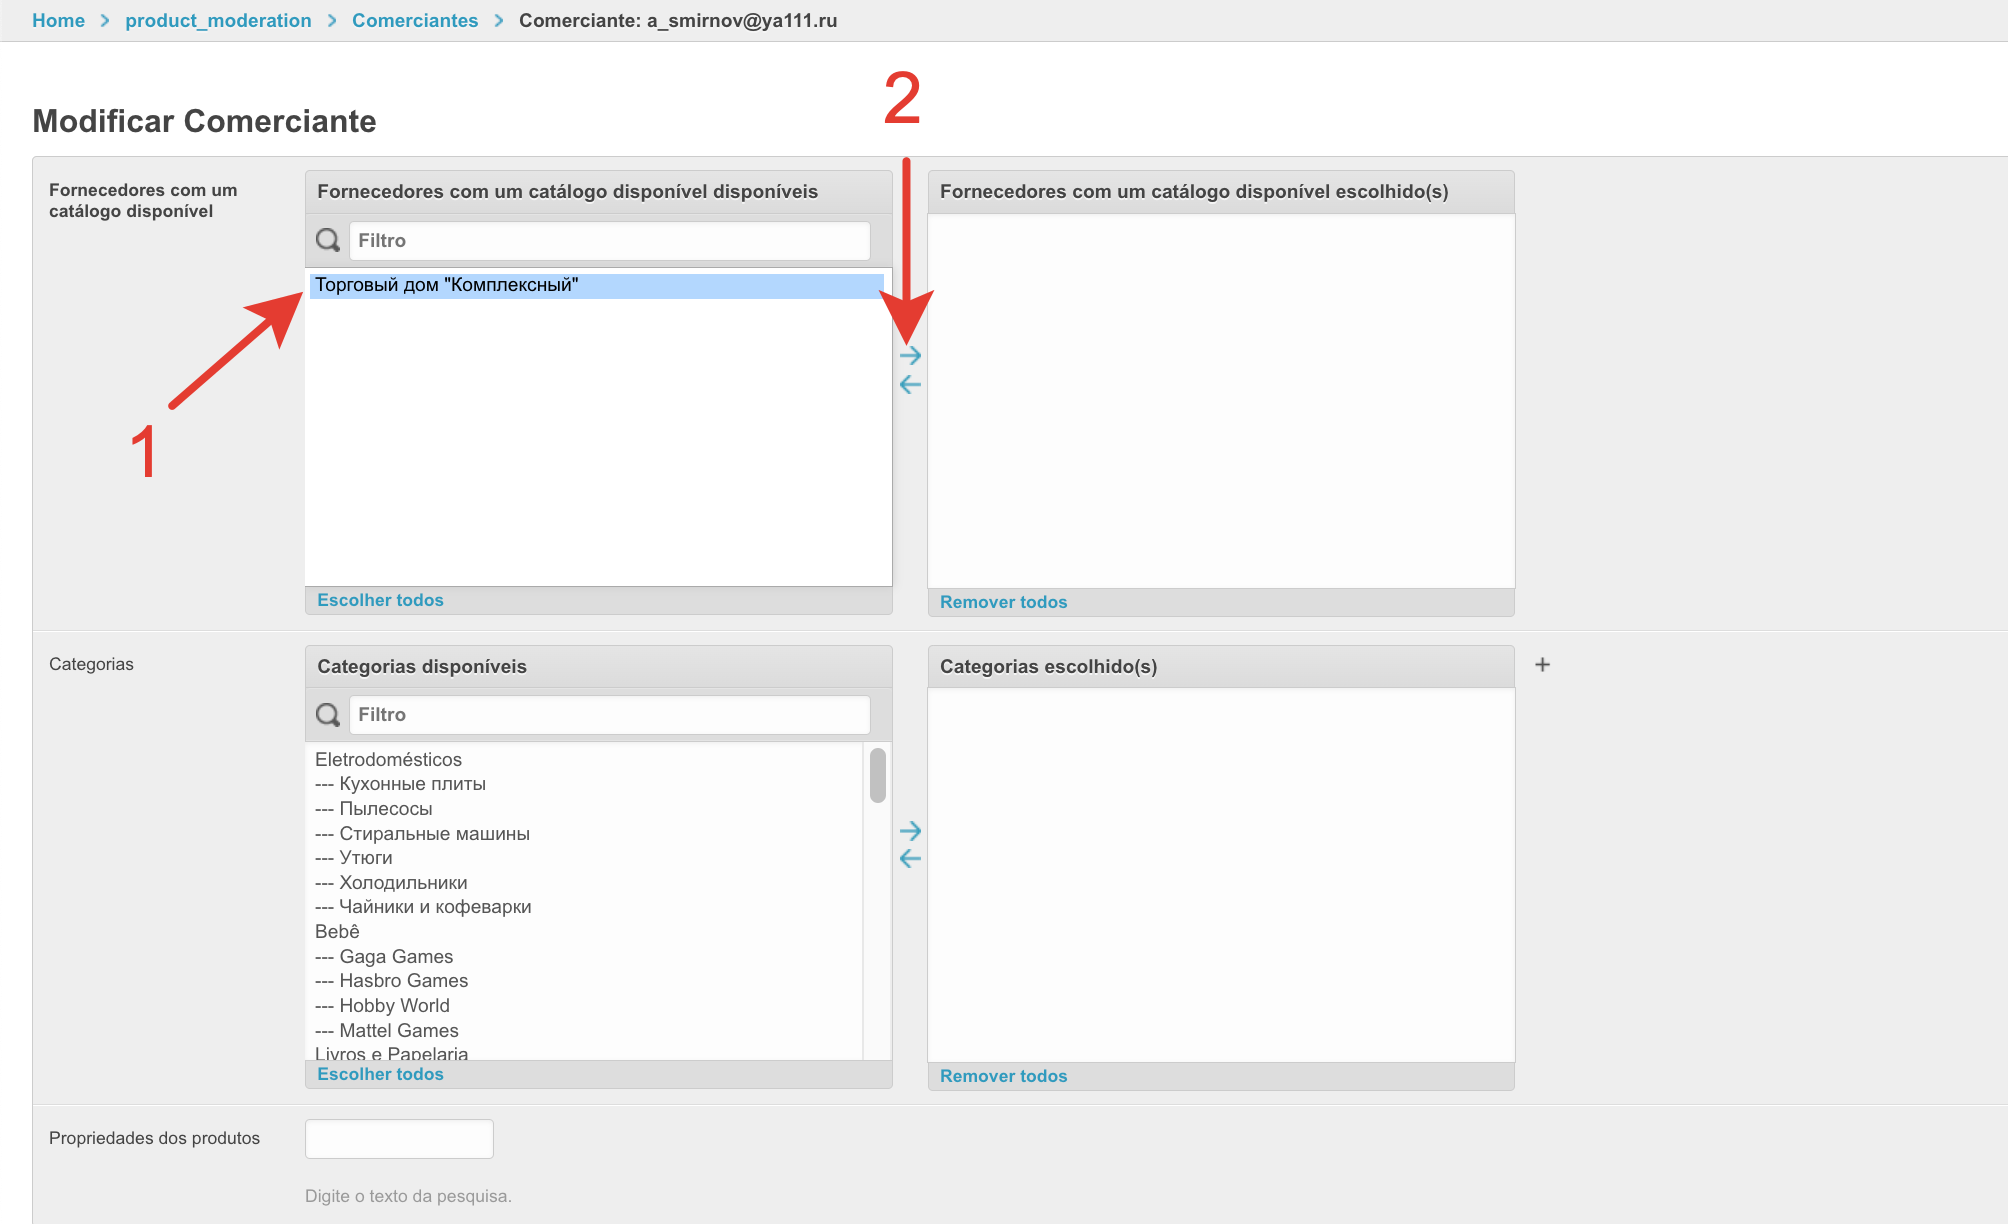Viewport: 2008px width, 1224px height.
Task: Click right arrow to choose selected supplier
Action: pos(910,355)
